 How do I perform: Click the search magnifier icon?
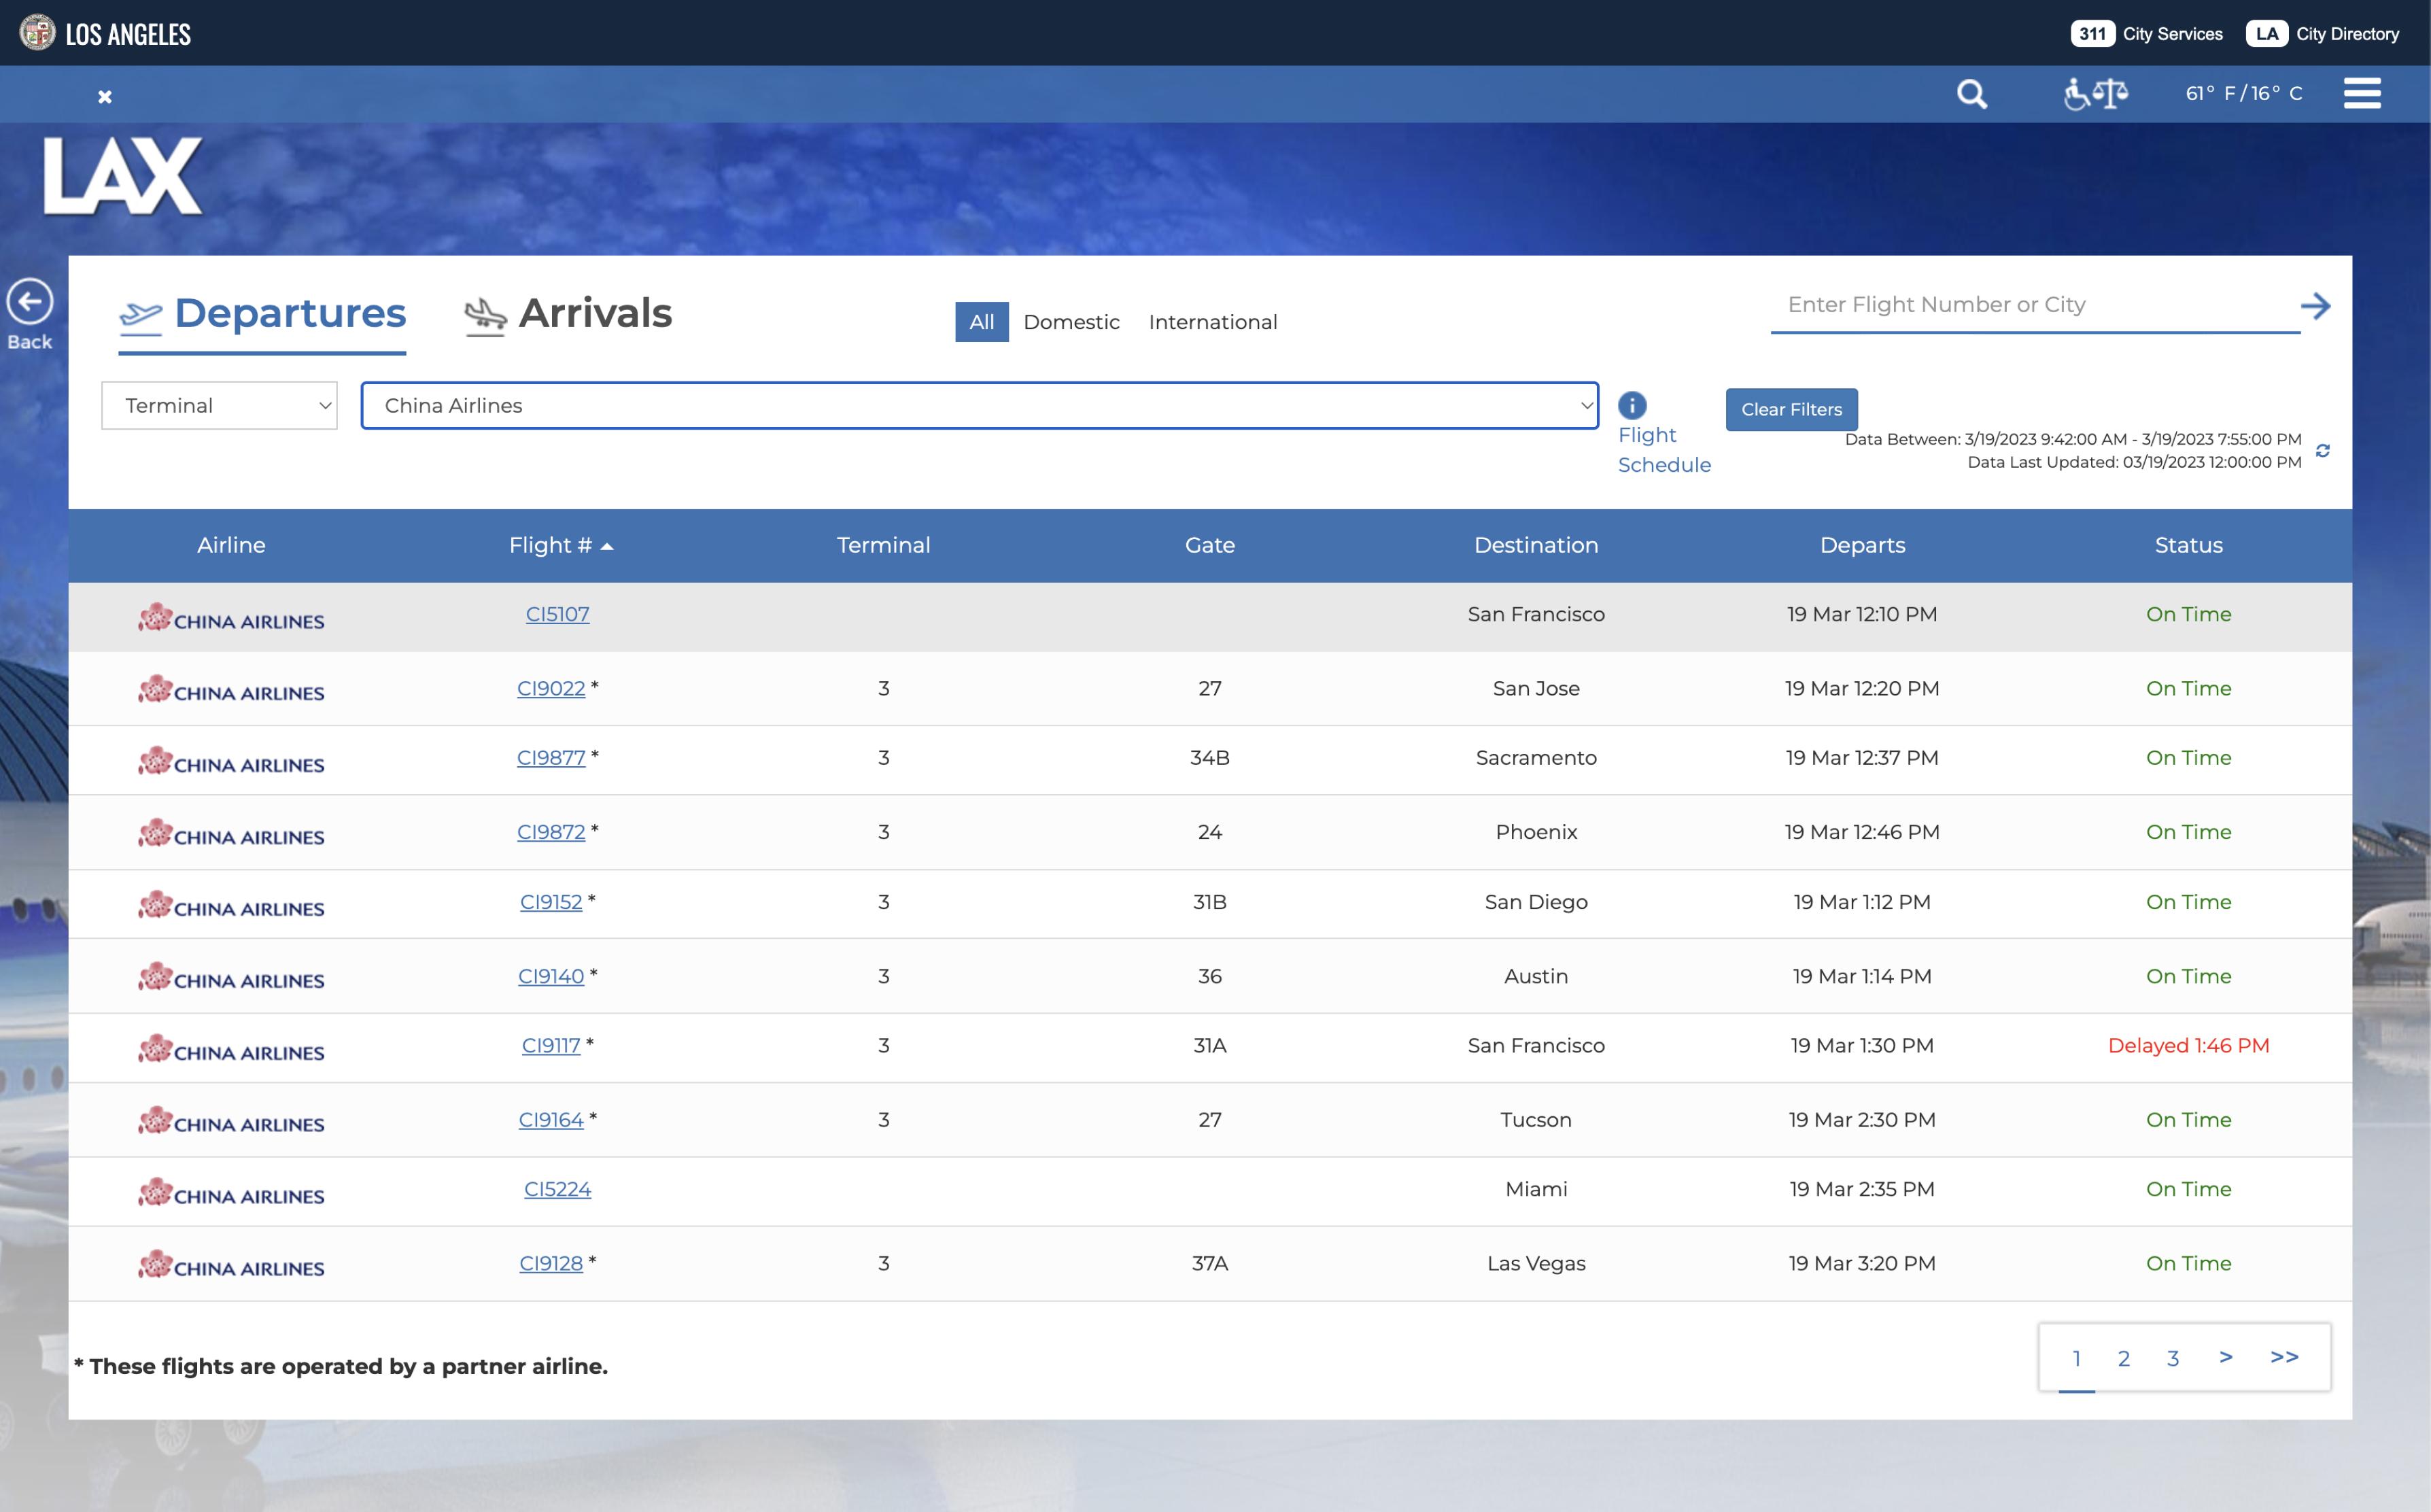1971,94
